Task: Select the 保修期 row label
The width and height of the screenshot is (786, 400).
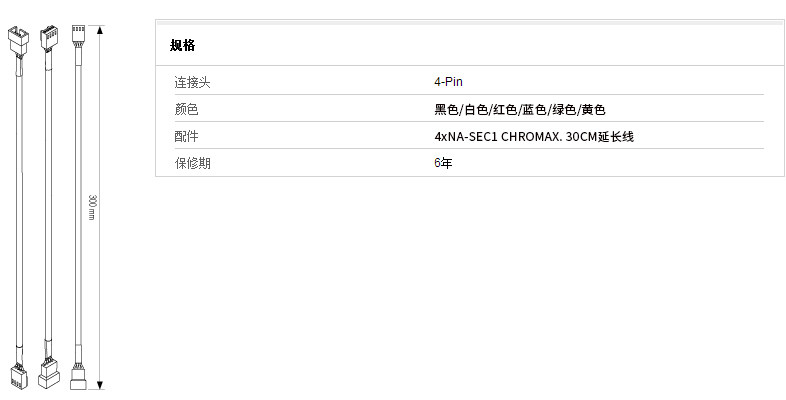Action: tap(193, 162)
